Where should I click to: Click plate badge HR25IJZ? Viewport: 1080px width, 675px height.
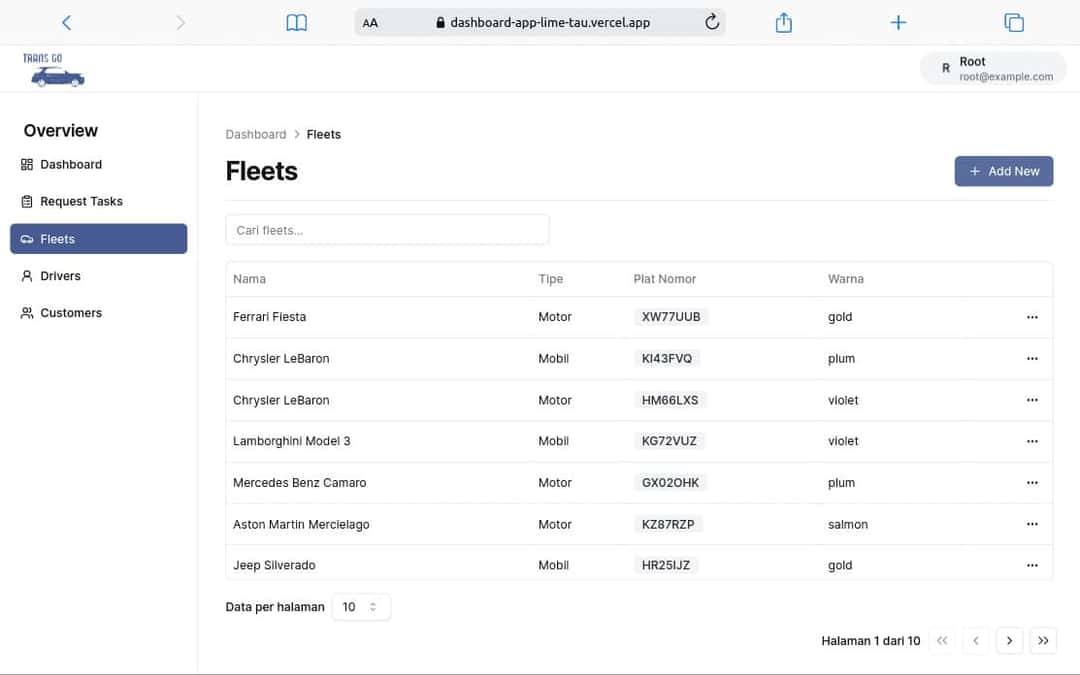tap(665, 565)
